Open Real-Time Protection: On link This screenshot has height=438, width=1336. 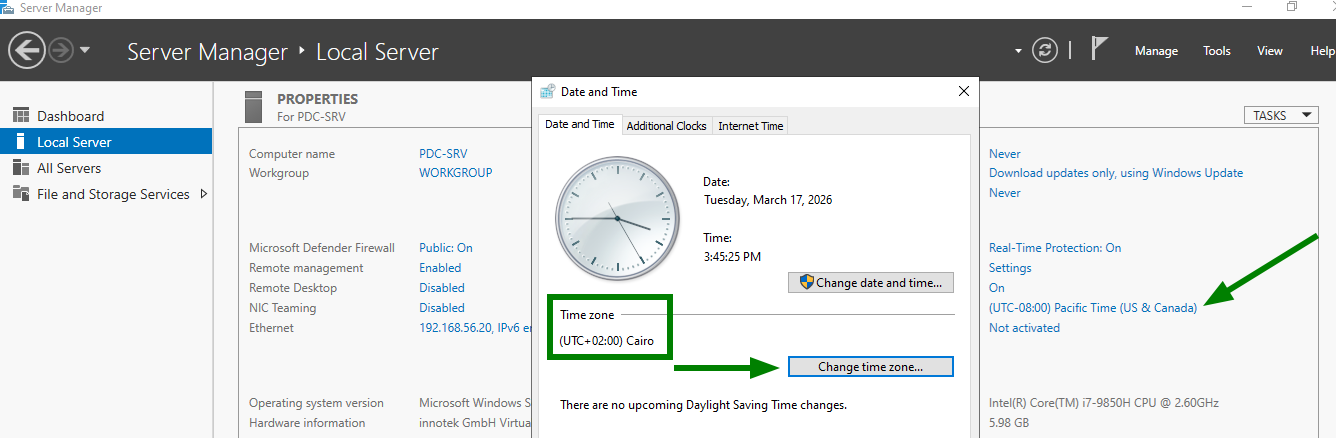pyautogui.click(x=1055, y=248)
